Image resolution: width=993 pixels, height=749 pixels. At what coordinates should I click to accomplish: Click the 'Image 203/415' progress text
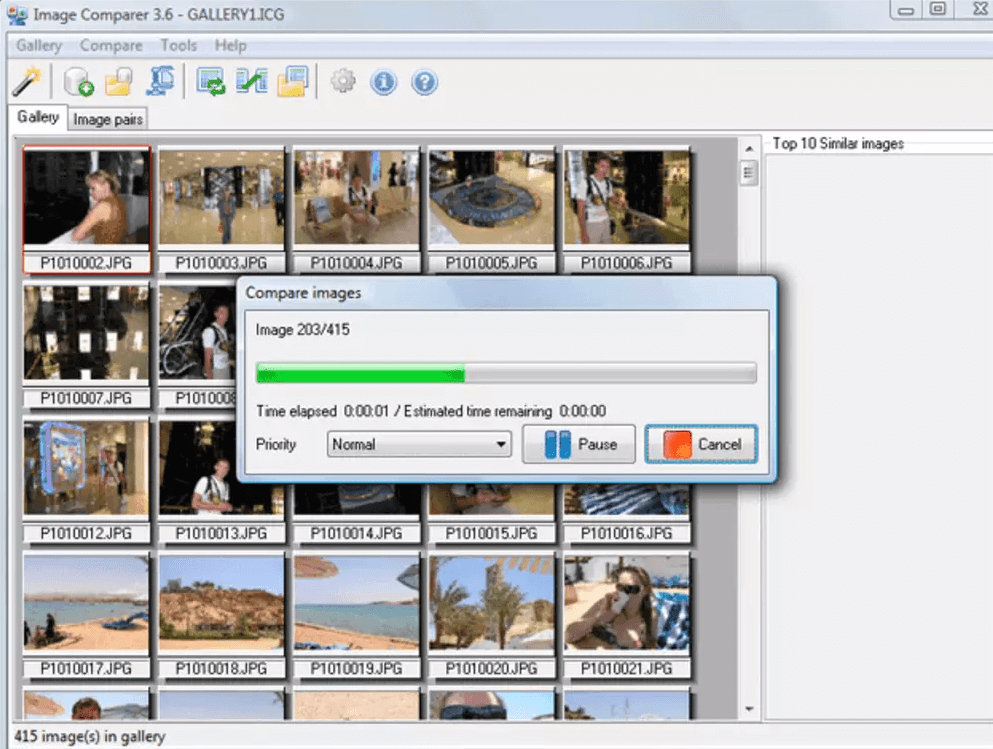[x=302, y=330]
